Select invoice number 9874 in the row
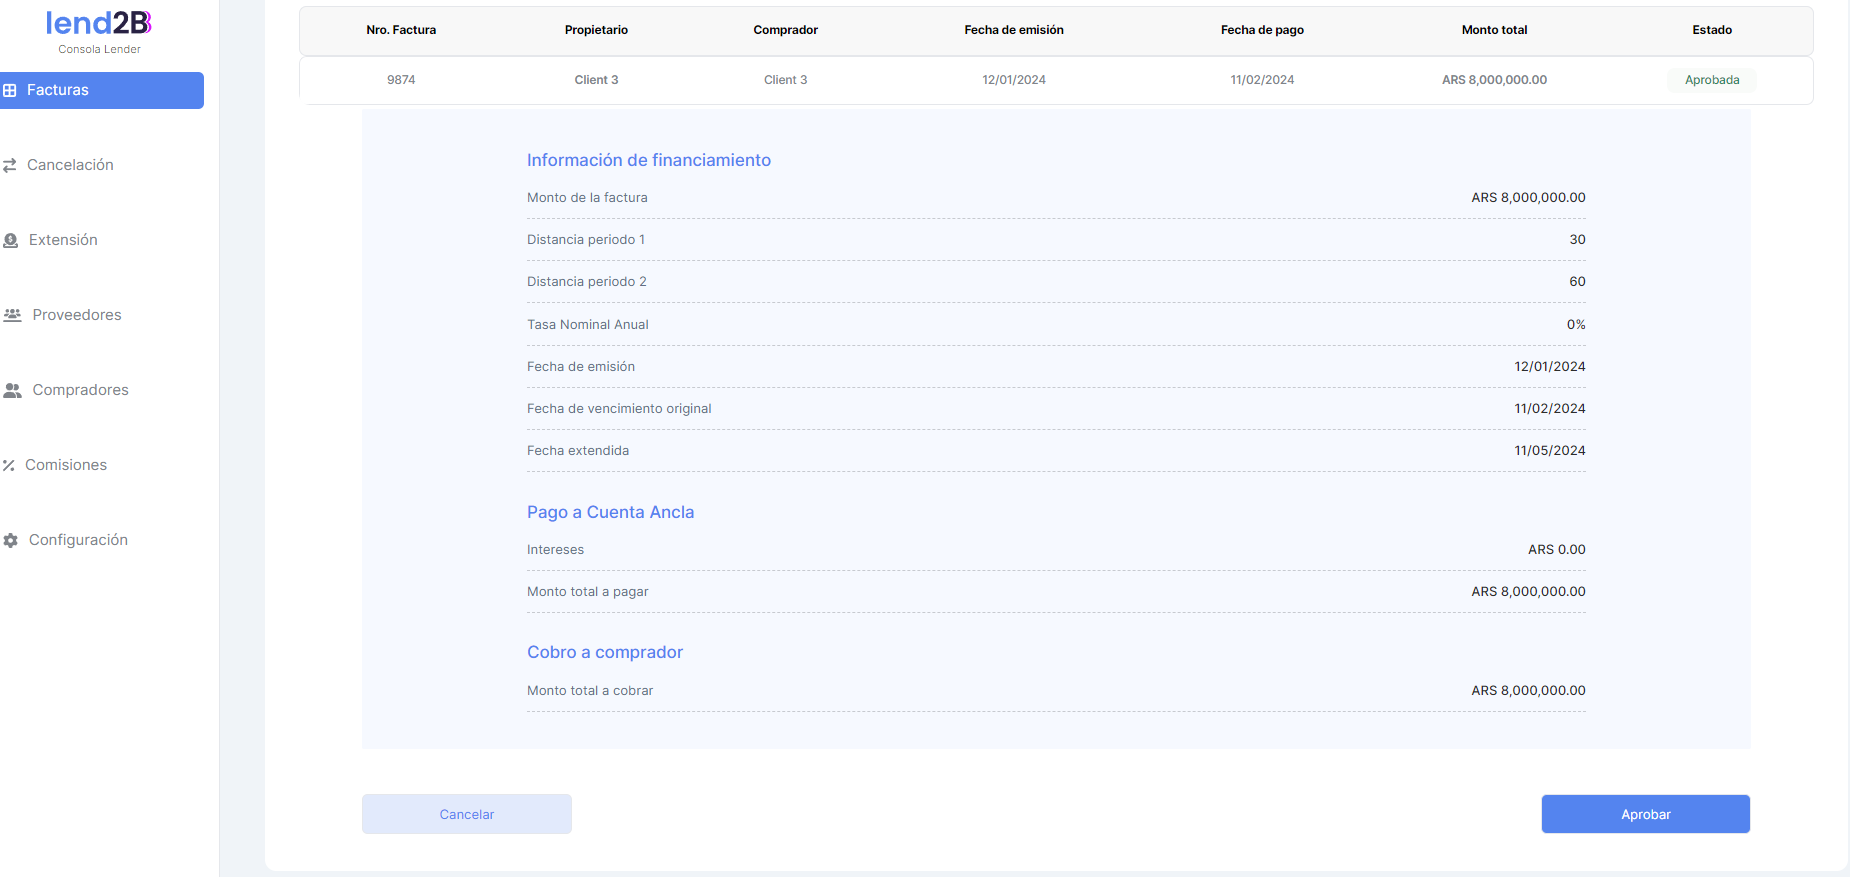Screen dimensions: 1850x877 point(401,80)
